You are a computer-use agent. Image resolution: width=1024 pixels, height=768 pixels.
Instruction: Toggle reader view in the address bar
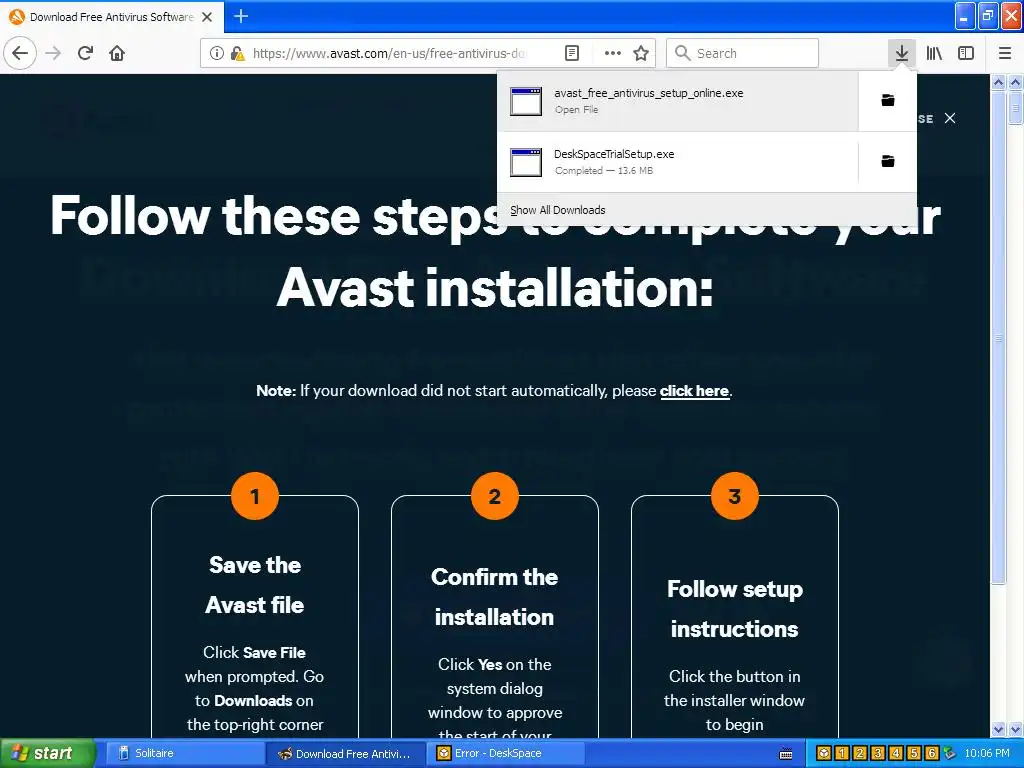coord(571,54)
